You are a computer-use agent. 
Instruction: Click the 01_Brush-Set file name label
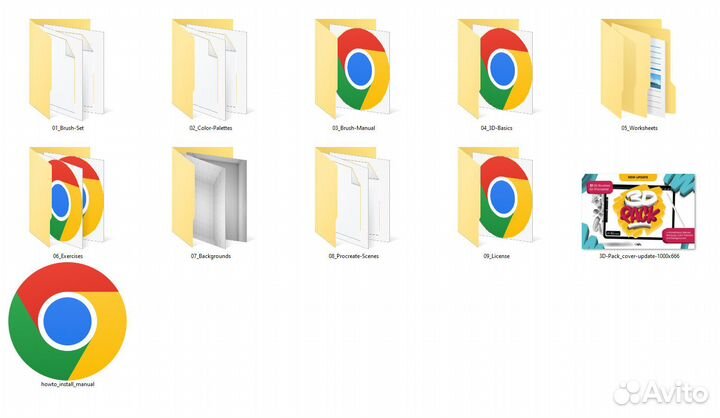click(x=68, y=128)
